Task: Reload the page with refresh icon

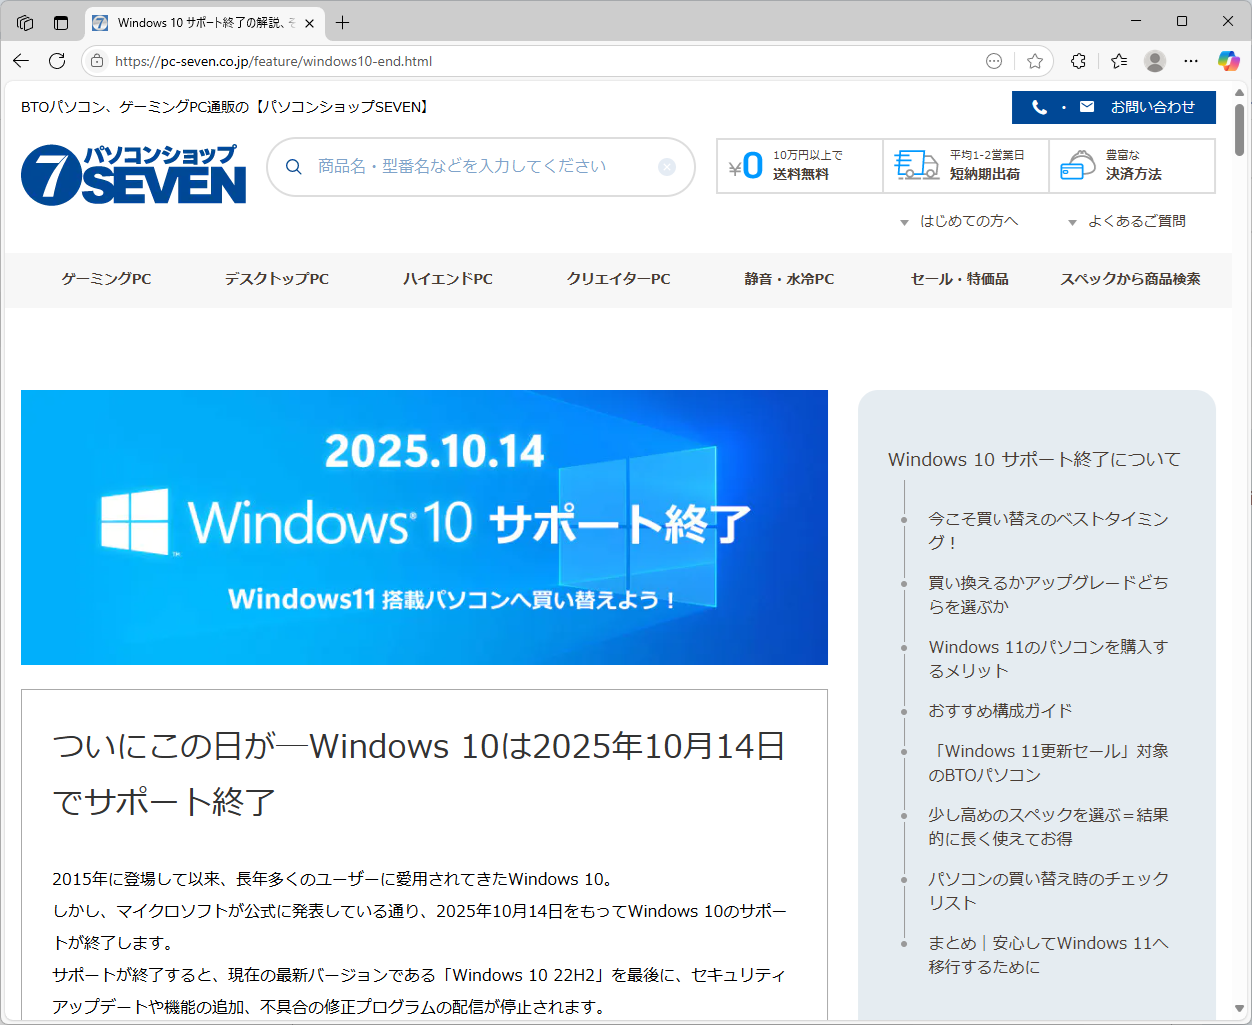Action: coord(57,61)
